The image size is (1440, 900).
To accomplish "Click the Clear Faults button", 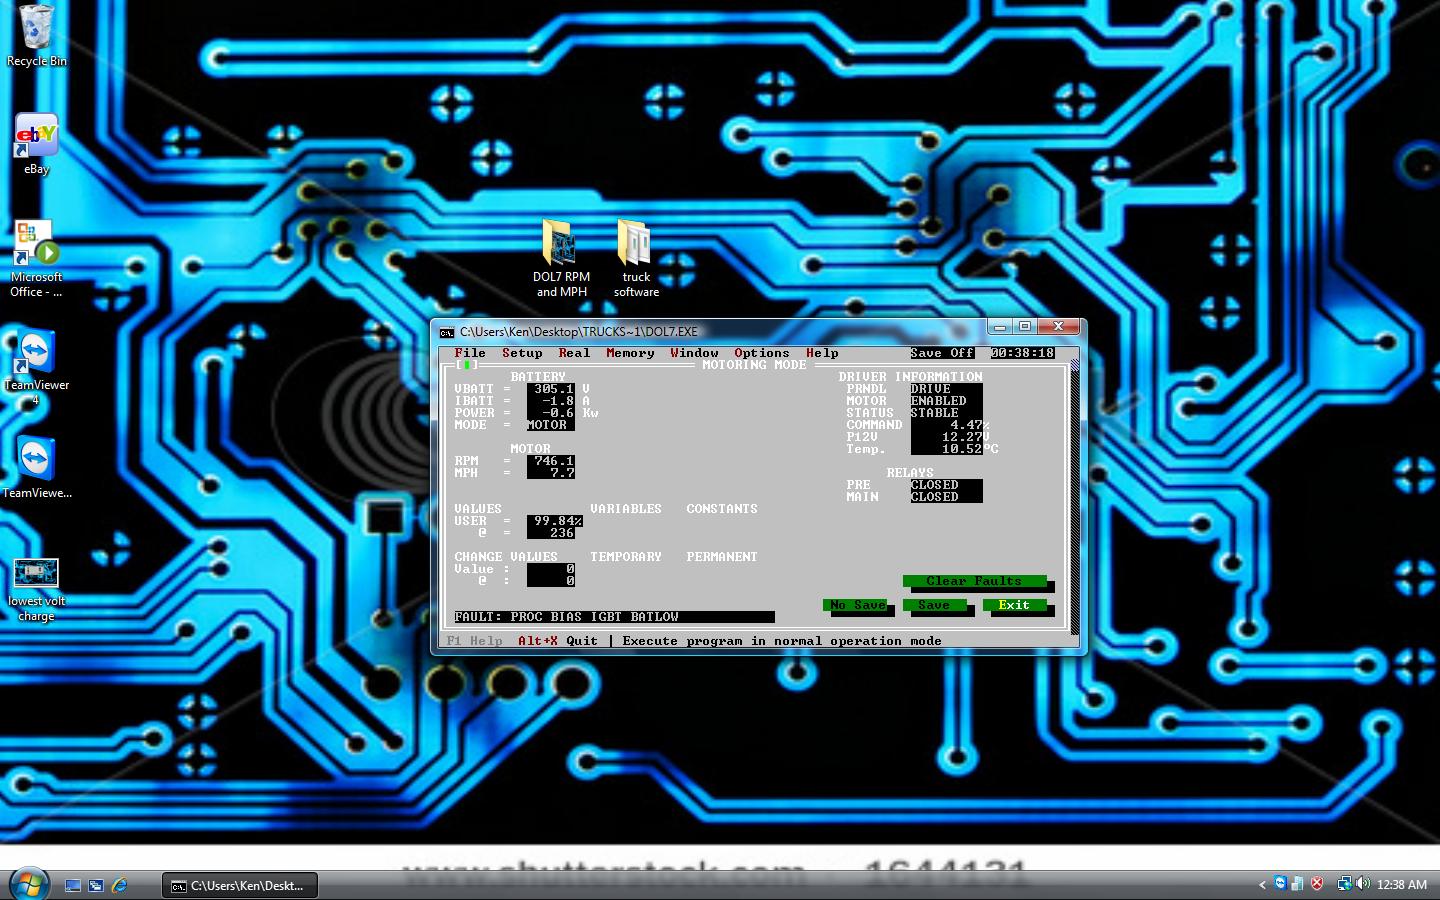I will tap(974, 581).
